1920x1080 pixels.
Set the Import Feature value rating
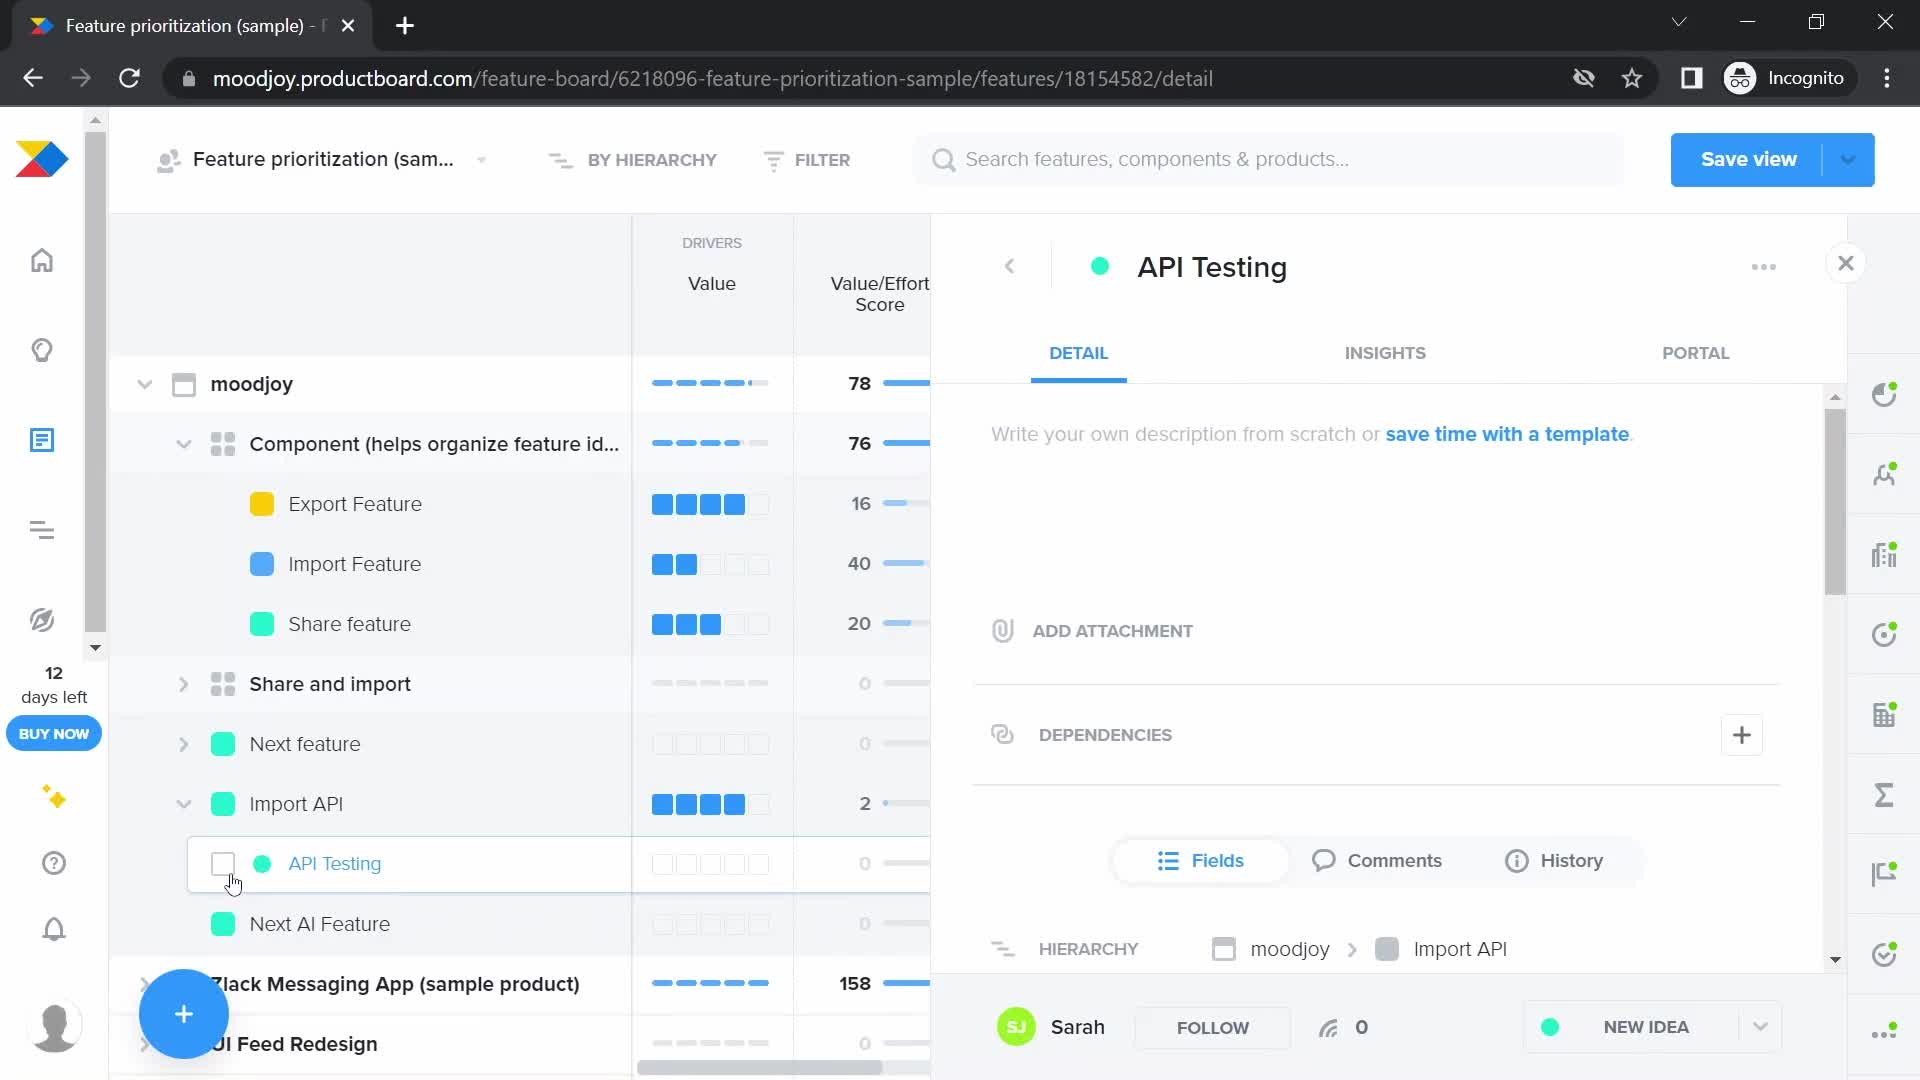(x=710, y=564)
